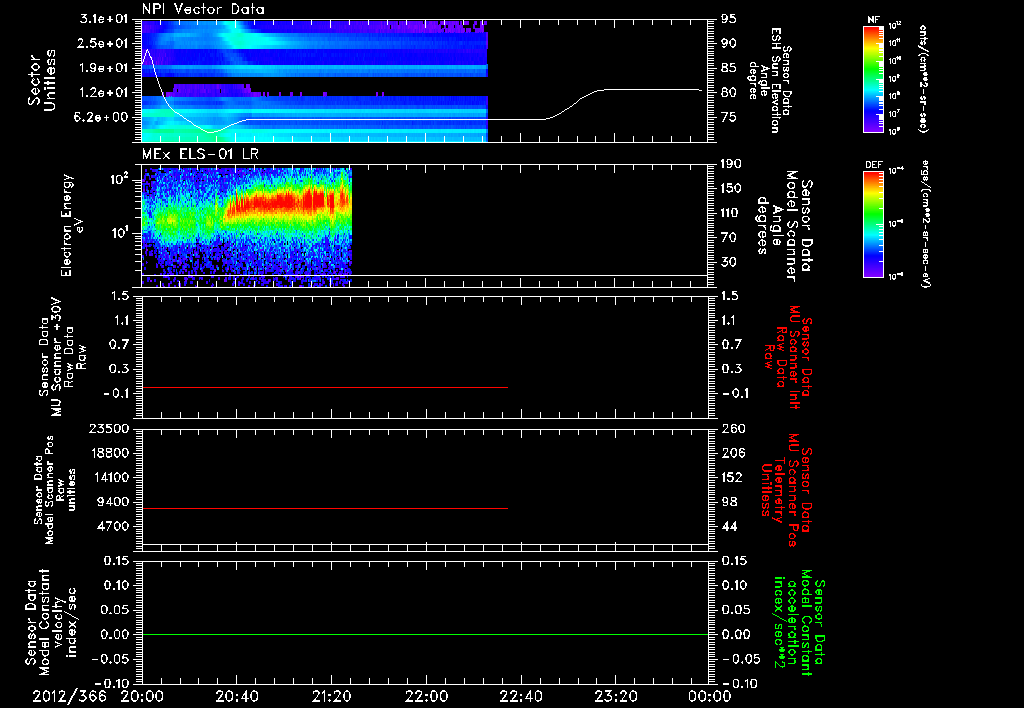This screenshot has width=1024, height=708.
Task: Click the "3.1e+01" sector tick label
Action: click(104, 19)
